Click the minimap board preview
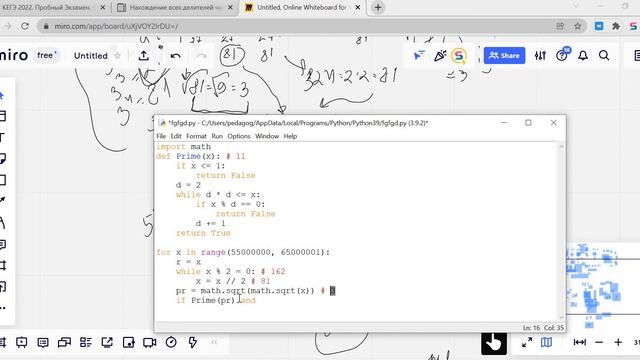 (x=603, y=286)
